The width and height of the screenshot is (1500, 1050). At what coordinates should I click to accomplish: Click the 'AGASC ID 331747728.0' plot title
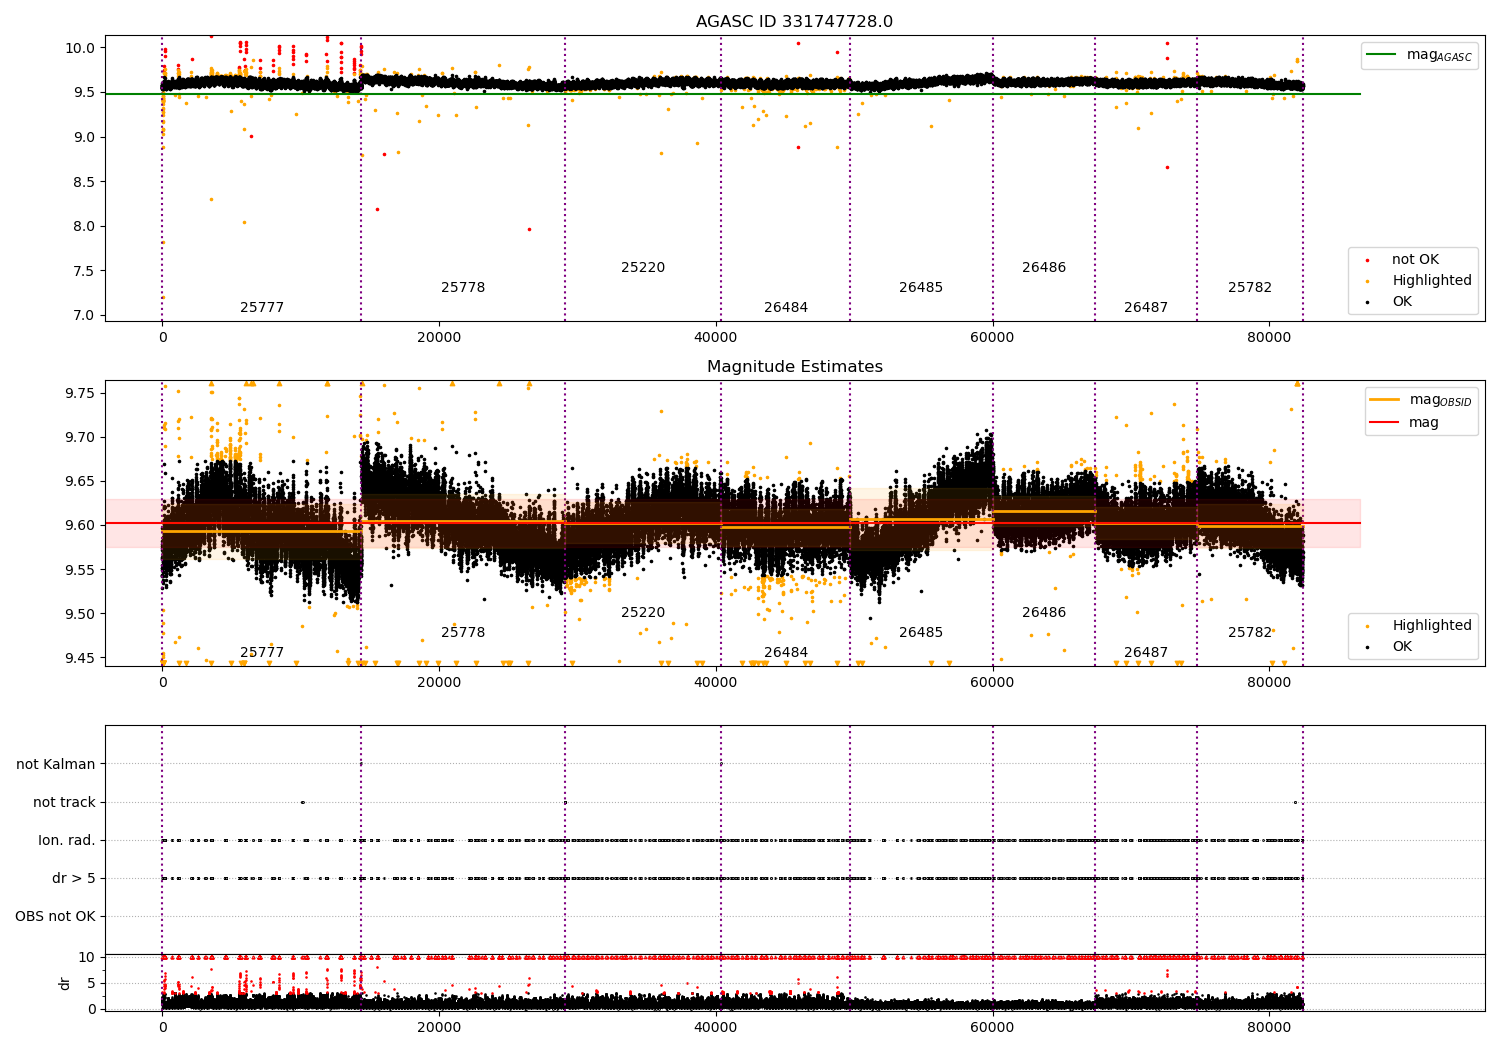(x=795, y=22)
